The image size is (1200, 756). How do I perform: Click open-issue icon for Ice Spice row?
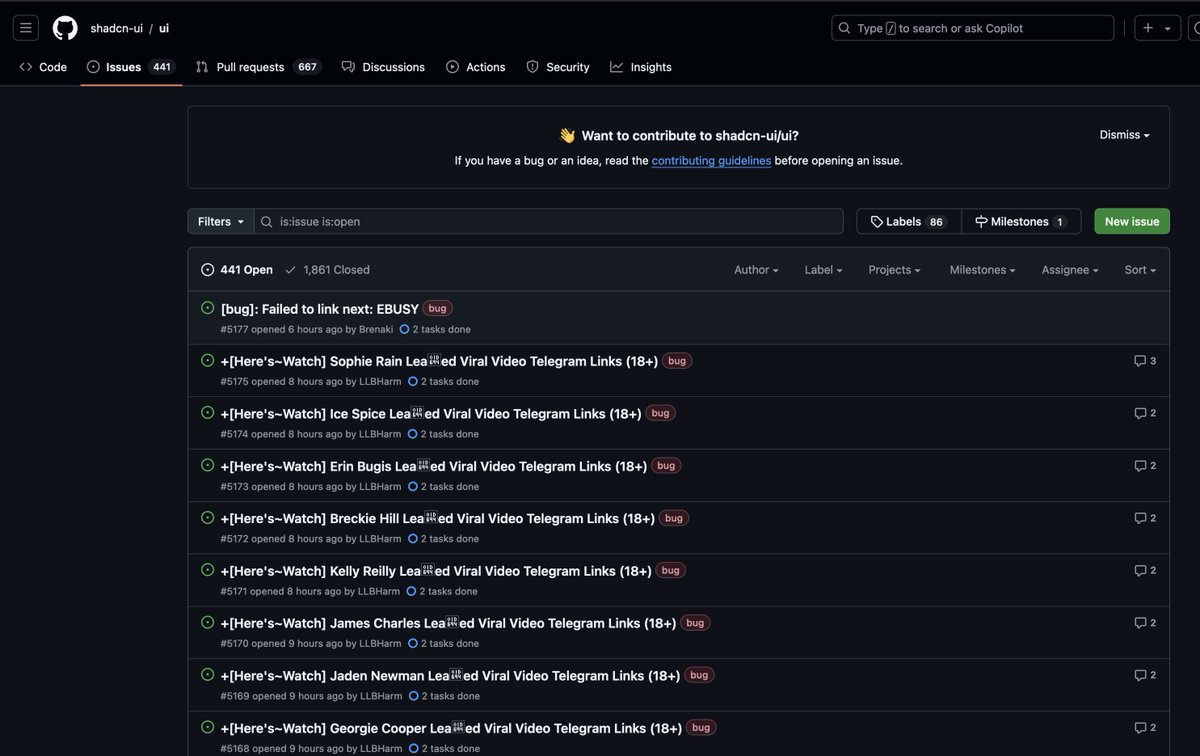(x=207, y=412)
